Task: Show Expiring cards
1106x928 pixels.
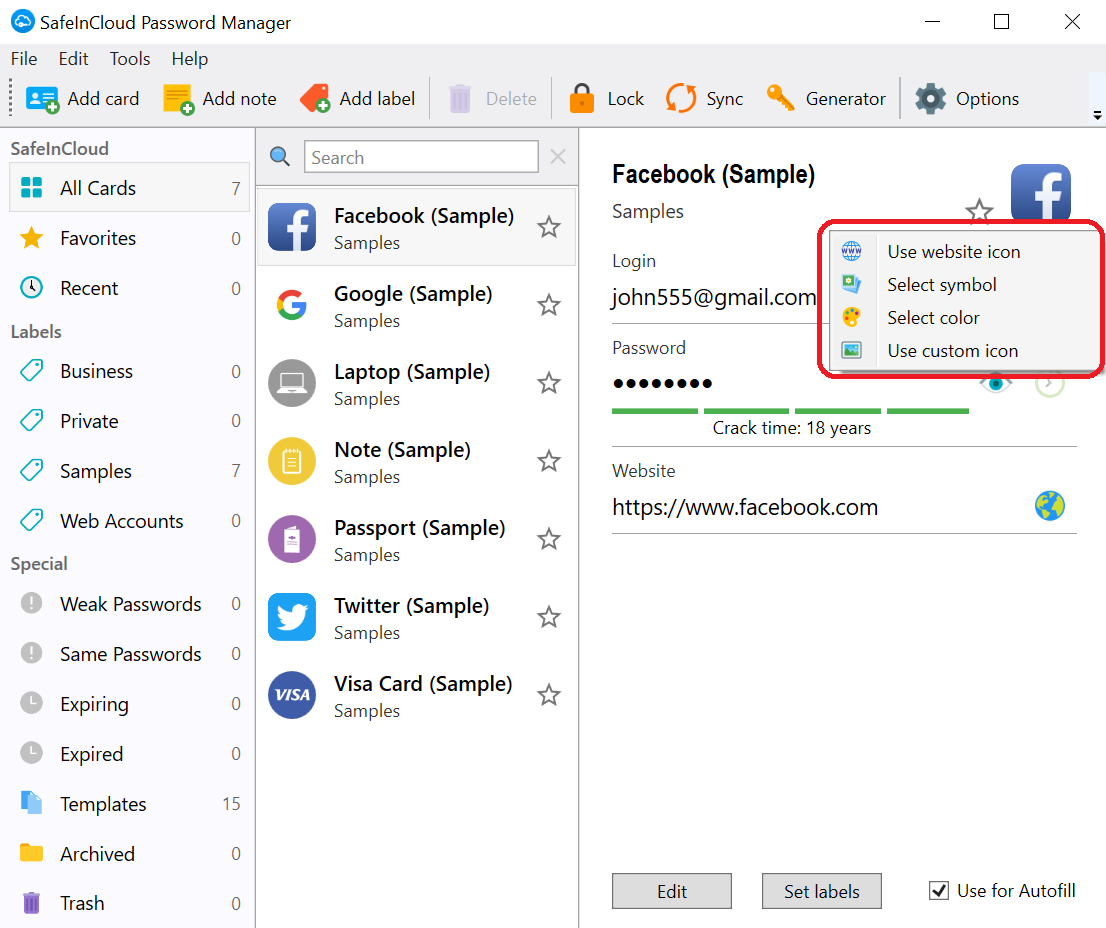Action: 129,704
